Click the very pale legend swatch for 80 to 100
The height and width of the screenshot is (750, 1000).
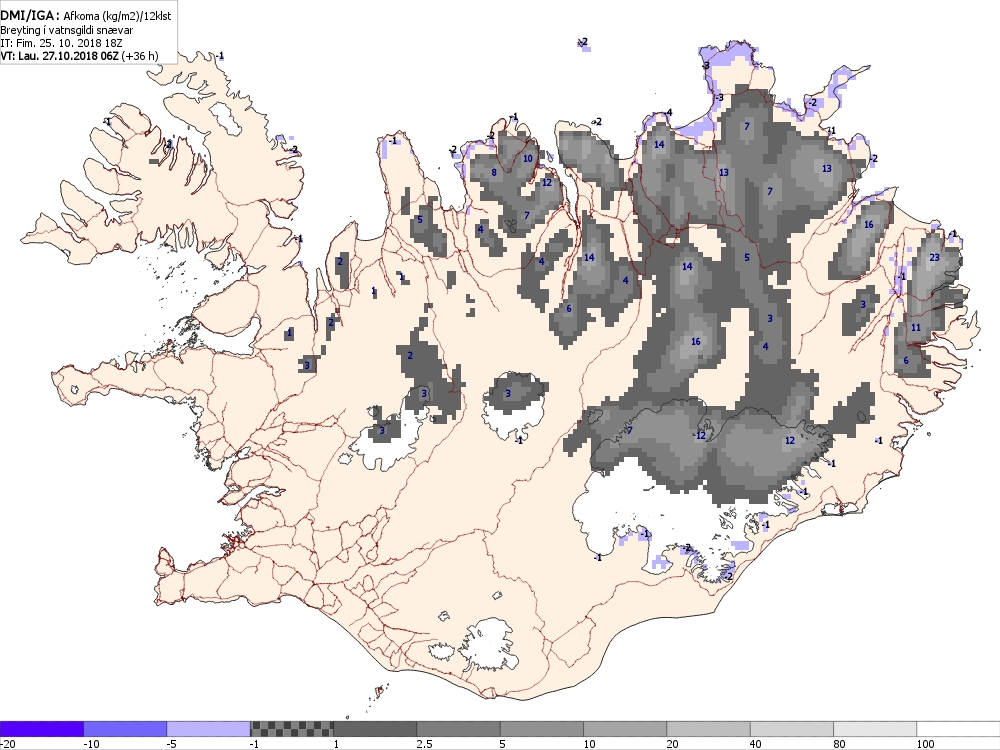tap(875, 729)
